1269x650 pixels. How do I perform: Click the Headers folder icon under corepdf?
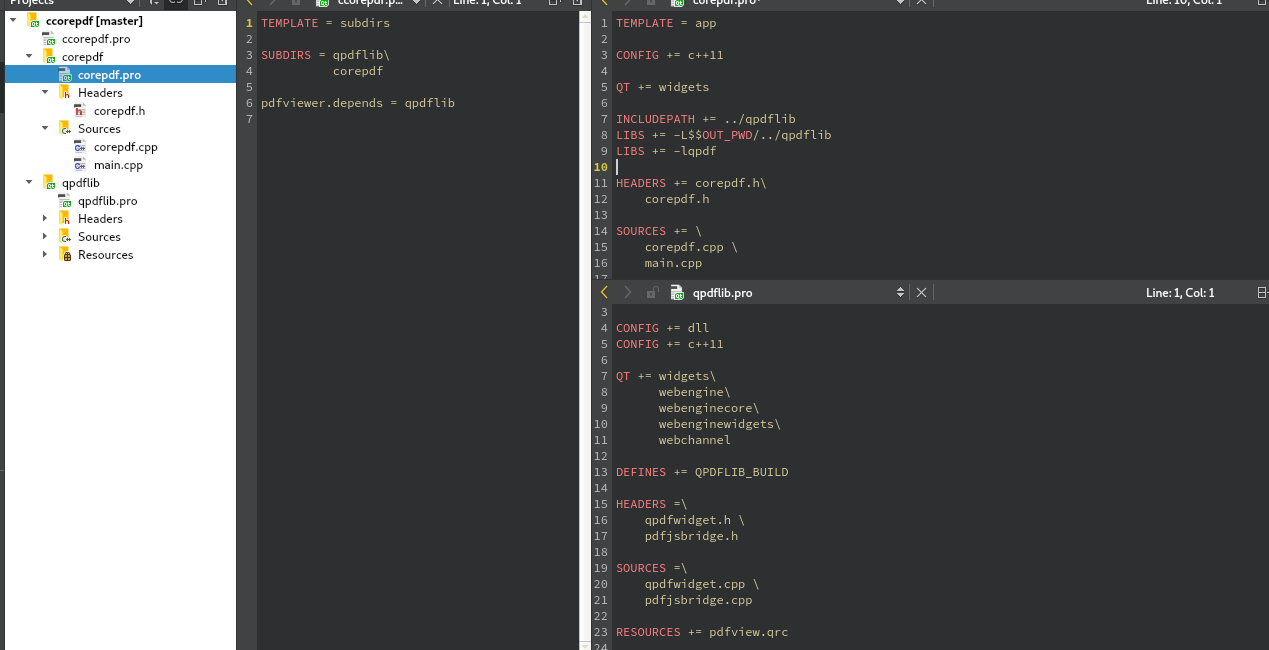65,93
